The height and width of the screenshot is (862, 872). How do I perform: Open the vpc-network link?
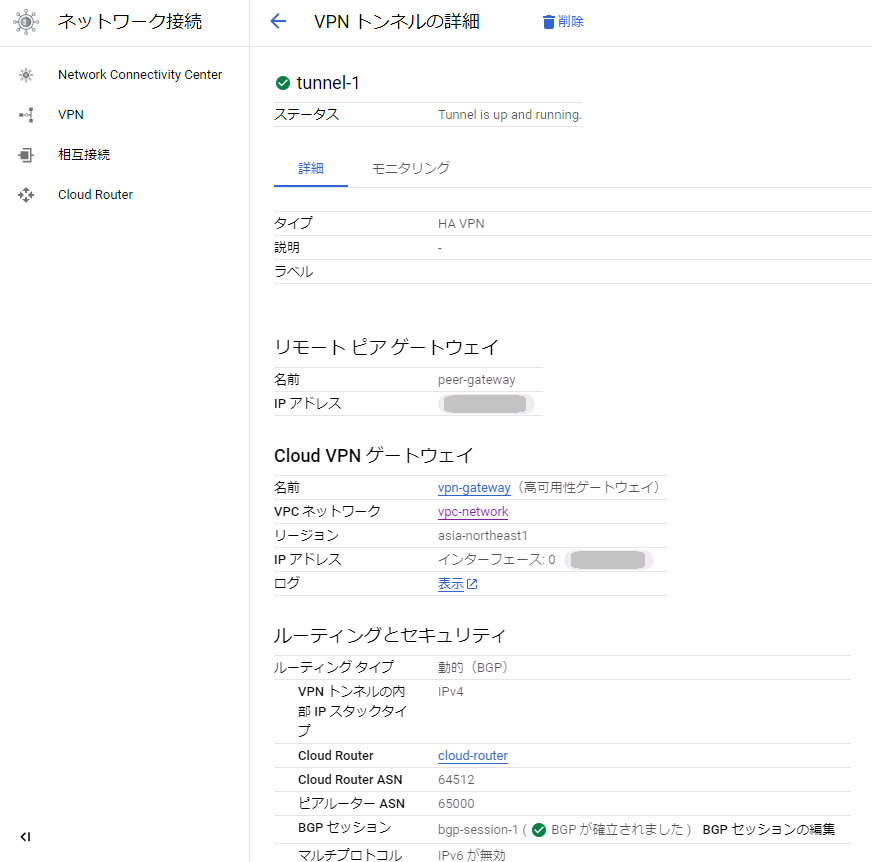pyautogui.click(x=473, y=512)
